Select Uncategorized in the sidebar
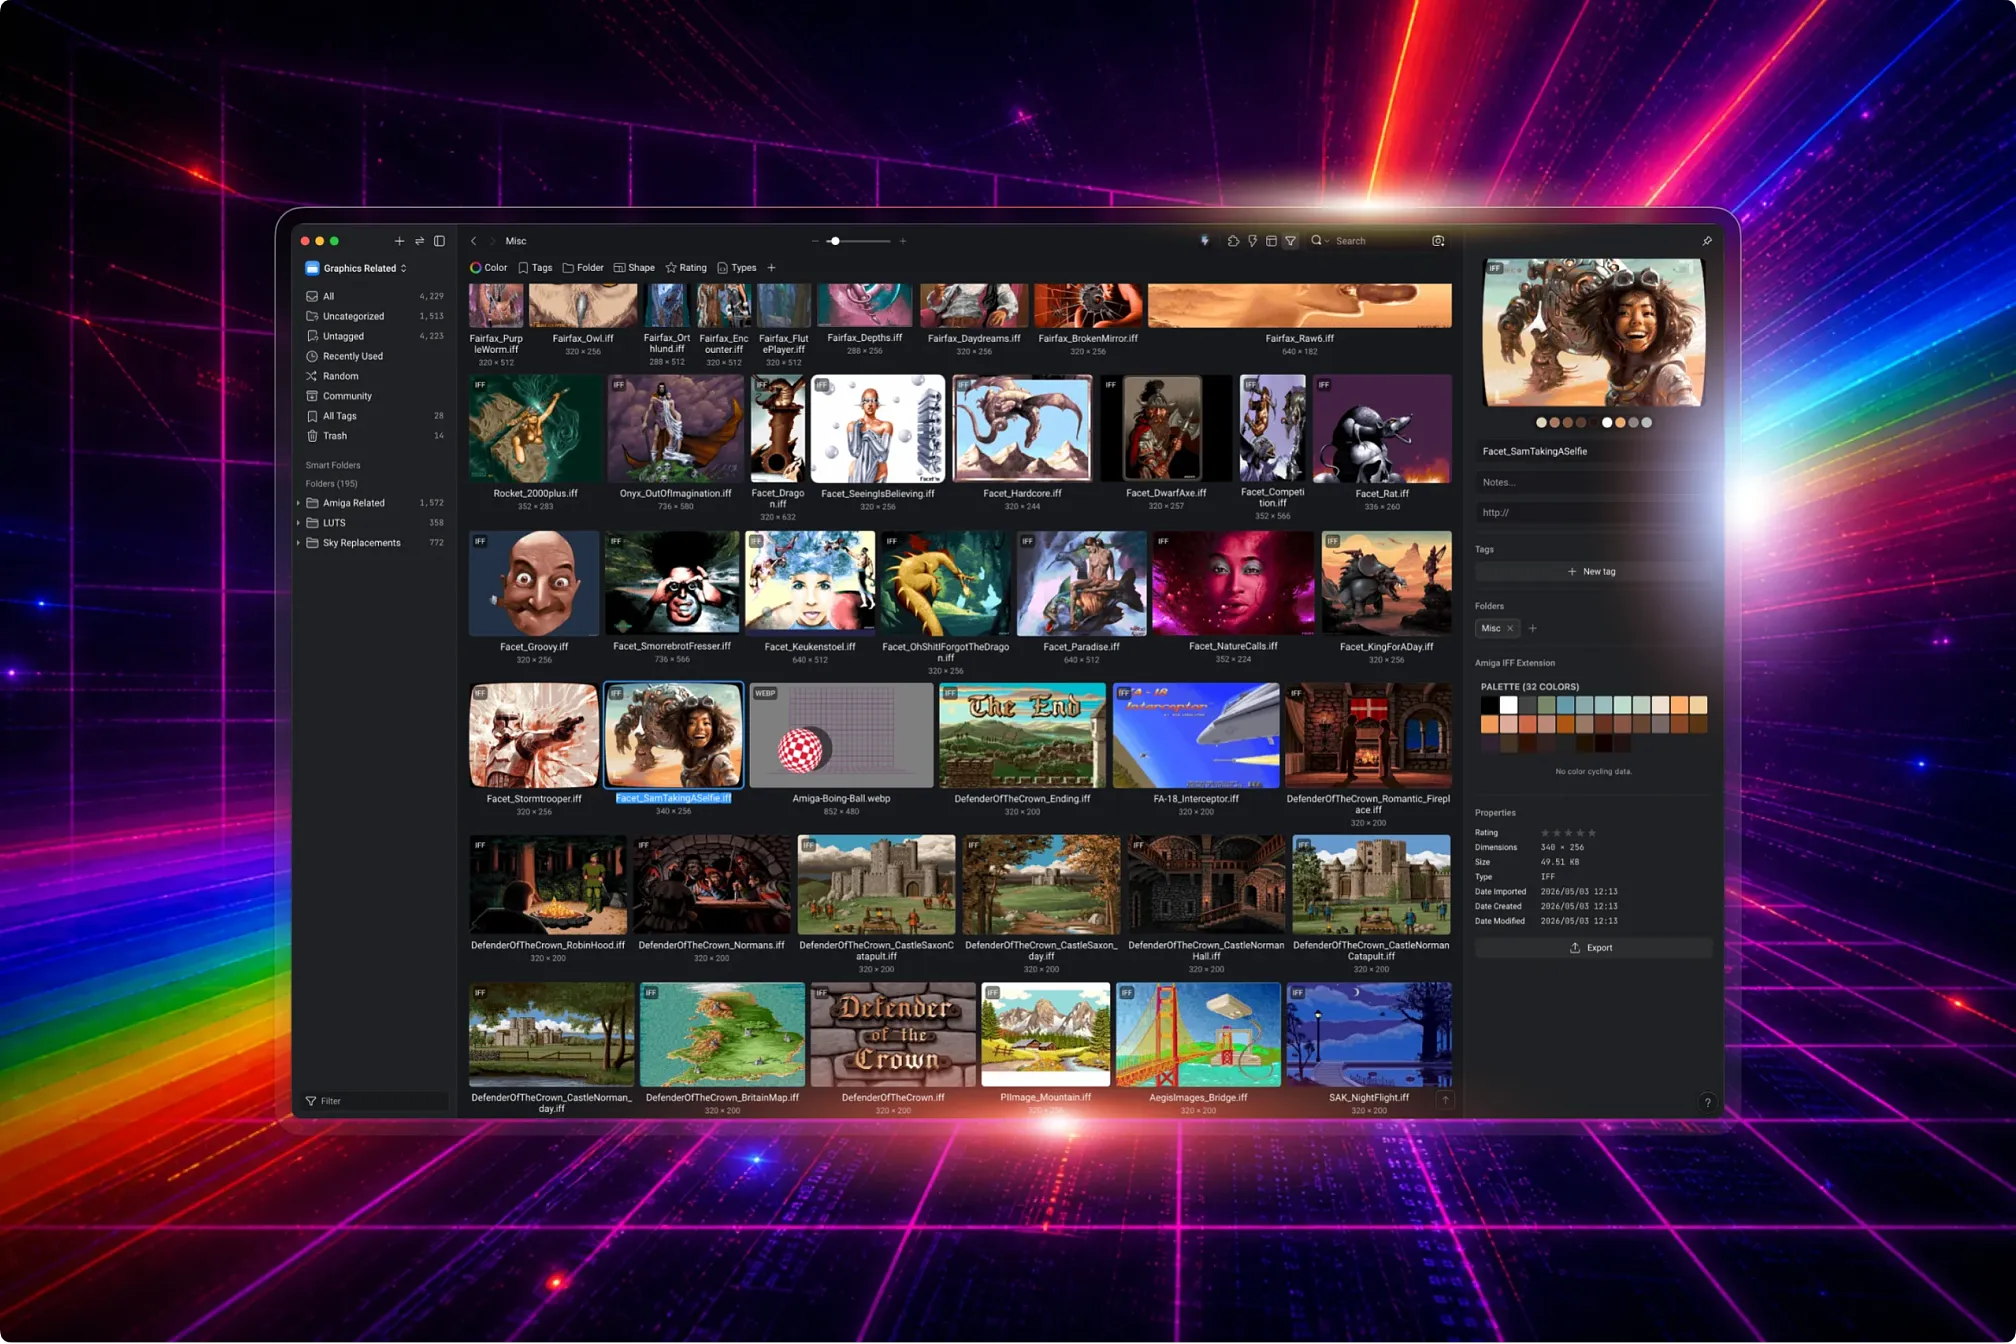The width and height of the screenshot is (2016, 1344). [x=375, y=316]
